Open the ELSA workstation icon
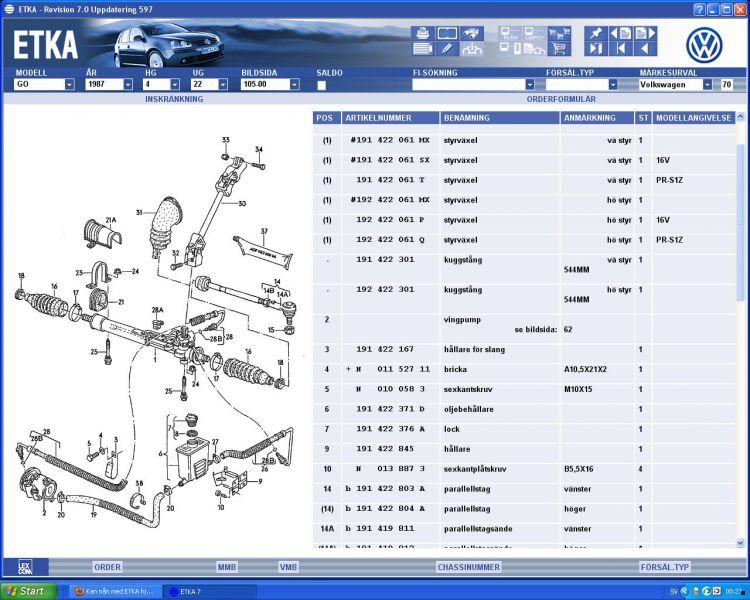The image size is (750, 600). (x=509, y=33)
